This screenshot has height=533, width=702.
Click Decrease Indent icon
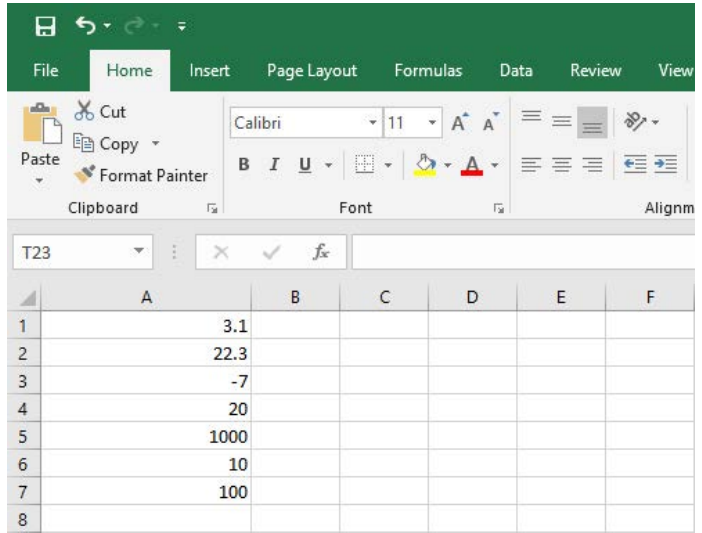(635, 164)
